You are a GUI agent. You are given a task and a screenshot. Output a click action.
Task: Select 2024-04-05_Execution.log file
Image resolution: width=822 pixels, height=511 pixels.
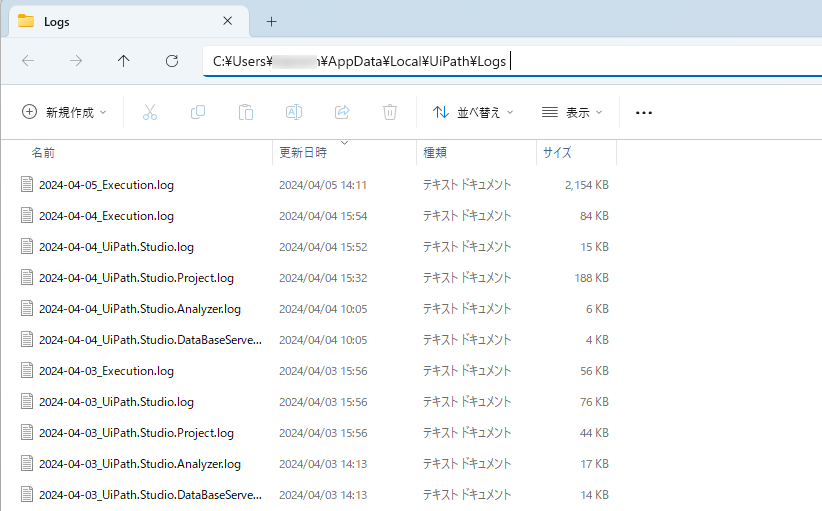106,185
